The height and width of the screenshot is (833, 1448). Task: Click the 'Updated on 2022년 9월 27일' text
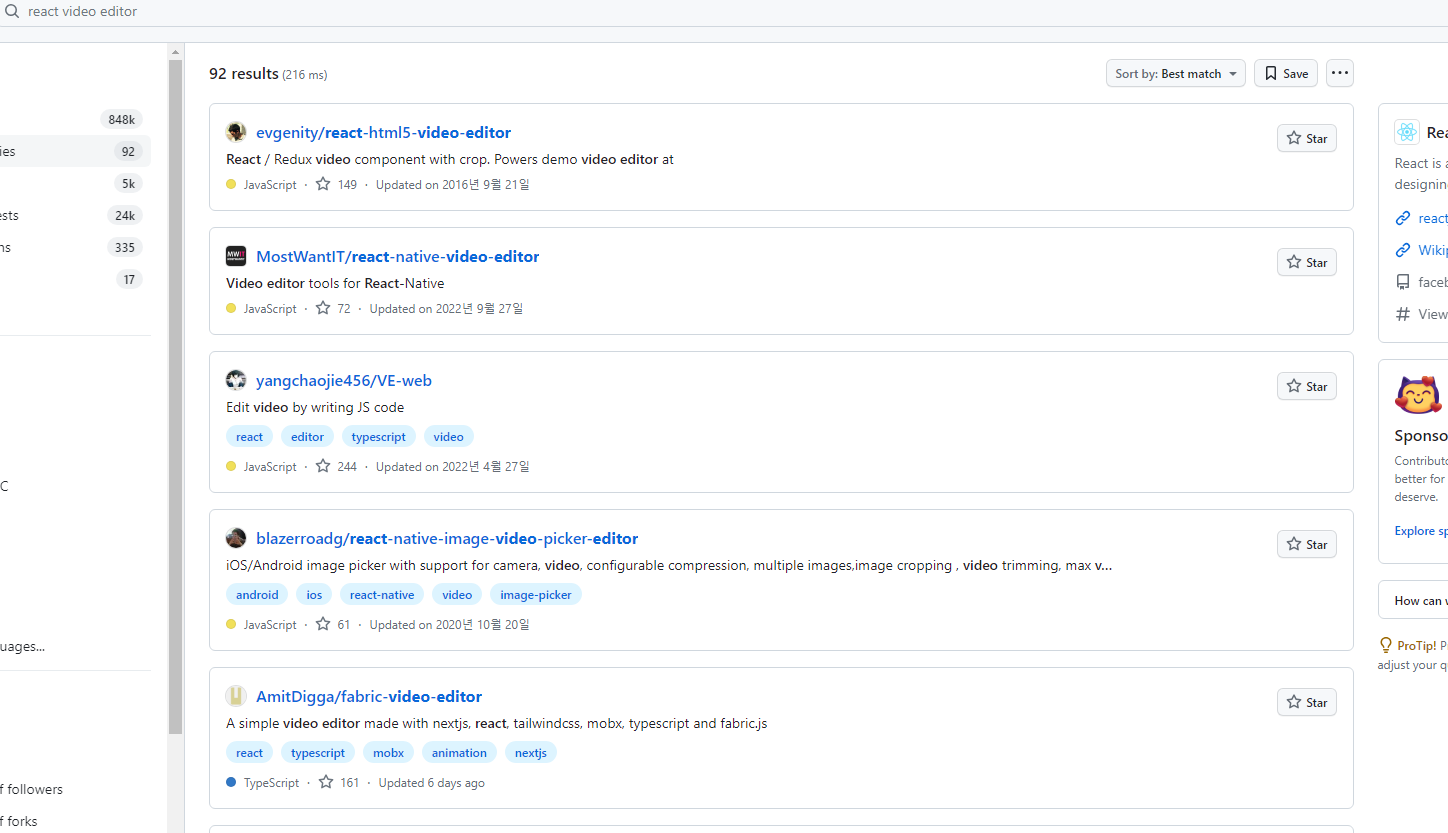click(446, 309)
